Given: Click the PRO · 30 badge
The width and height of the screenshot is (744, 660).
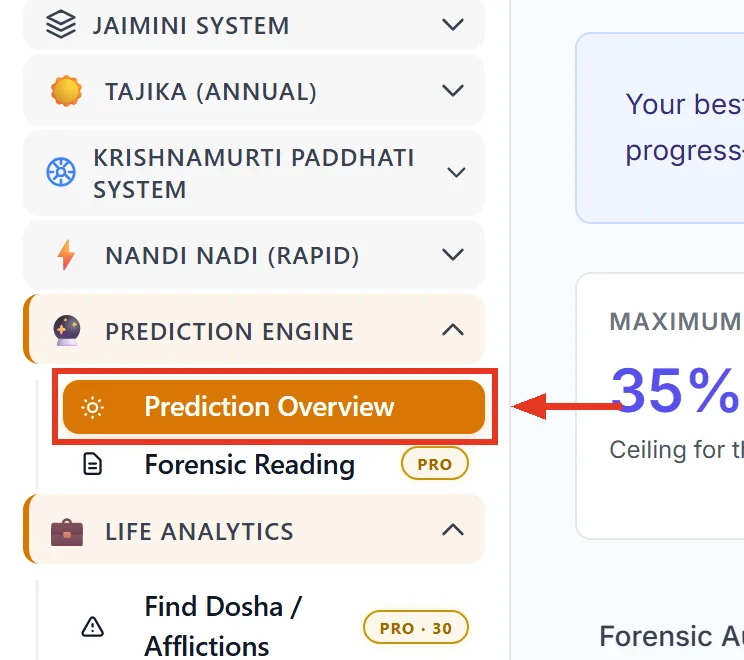Looking at the screenshot, I should point(416,627).
